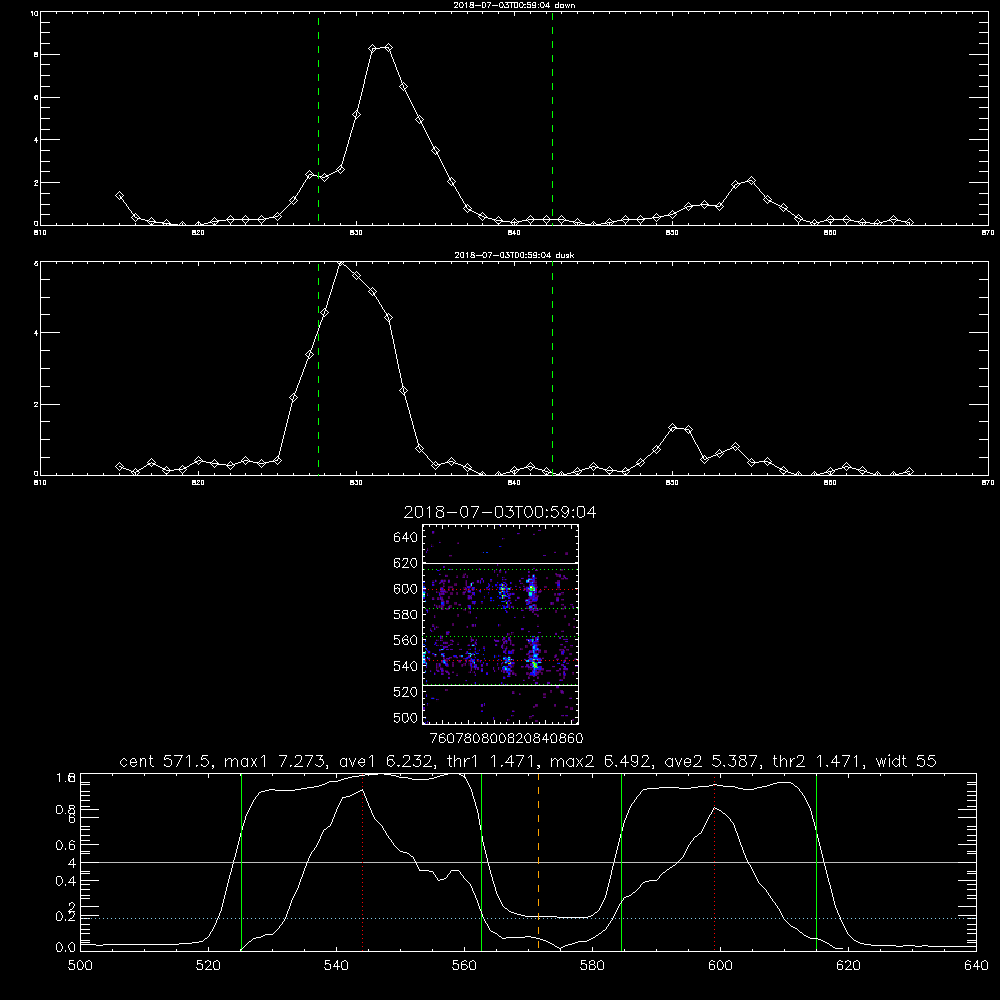Click the "600" label on bottom plot x-axis
Image resolution: width=1000 pixels, height=1000 pixels.
pos(720,965)
